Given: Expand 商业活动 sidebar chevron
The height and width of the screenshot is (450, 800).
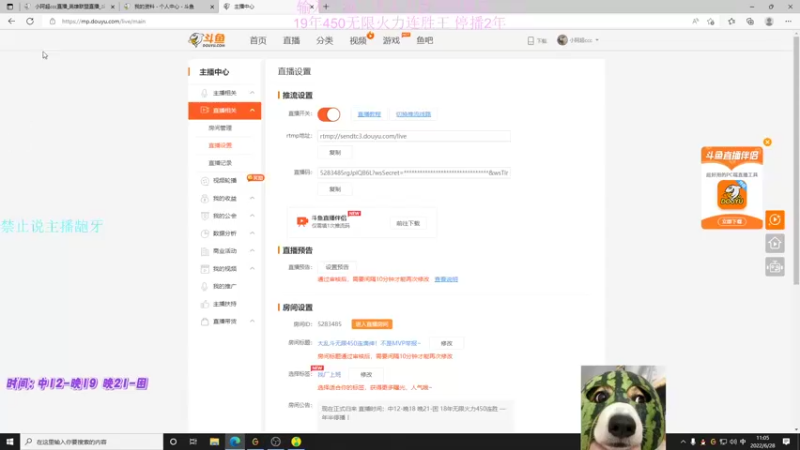Looking at the screenshot, I should click(252, 251).
